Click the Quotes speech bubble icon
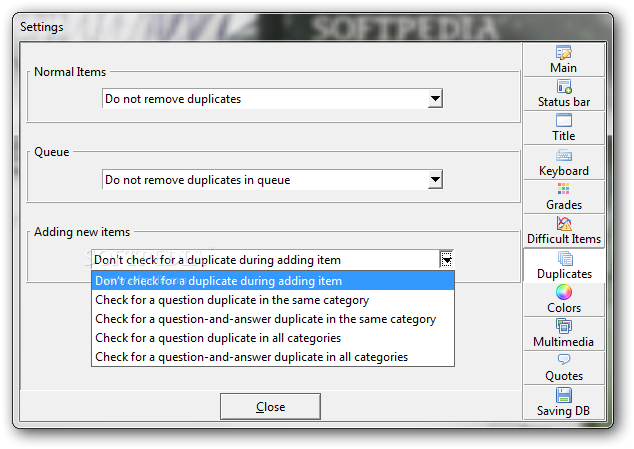The height and width of the screenshot is (449, 634). pyautogui.click(x=564, y=359)
